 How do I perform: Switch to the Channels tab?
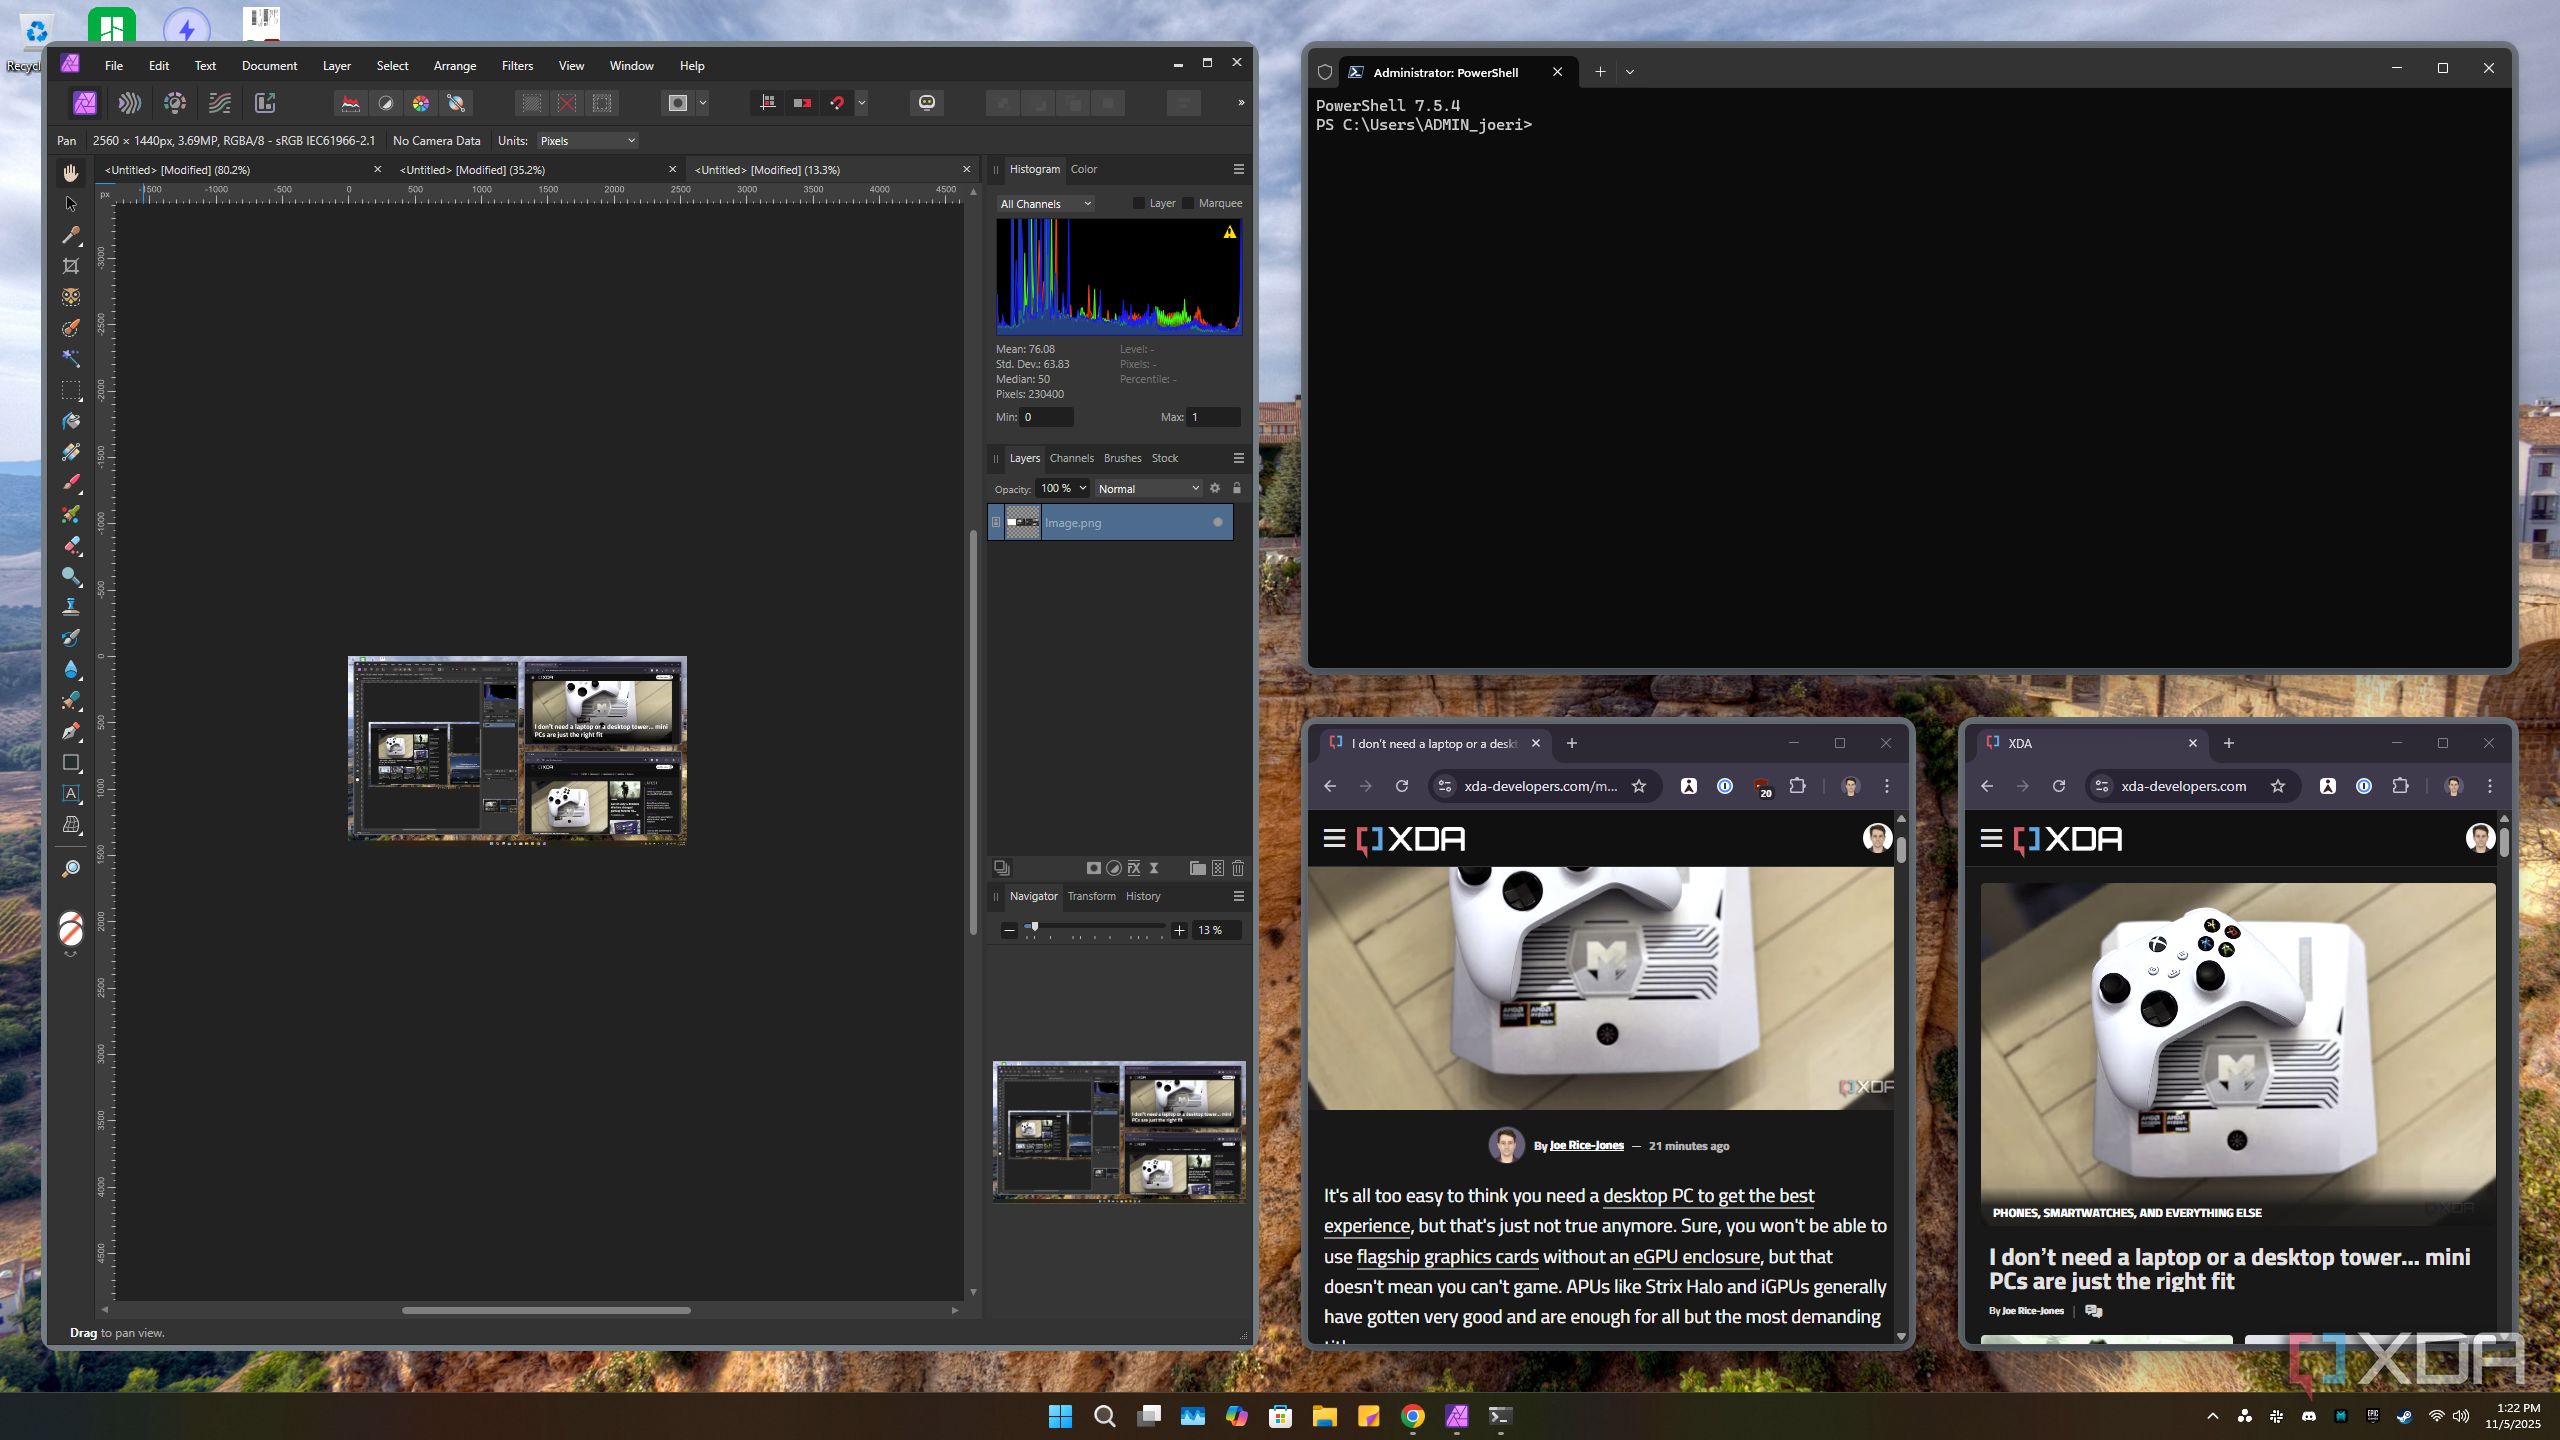pyautogui.click(x=1071, y=458)
